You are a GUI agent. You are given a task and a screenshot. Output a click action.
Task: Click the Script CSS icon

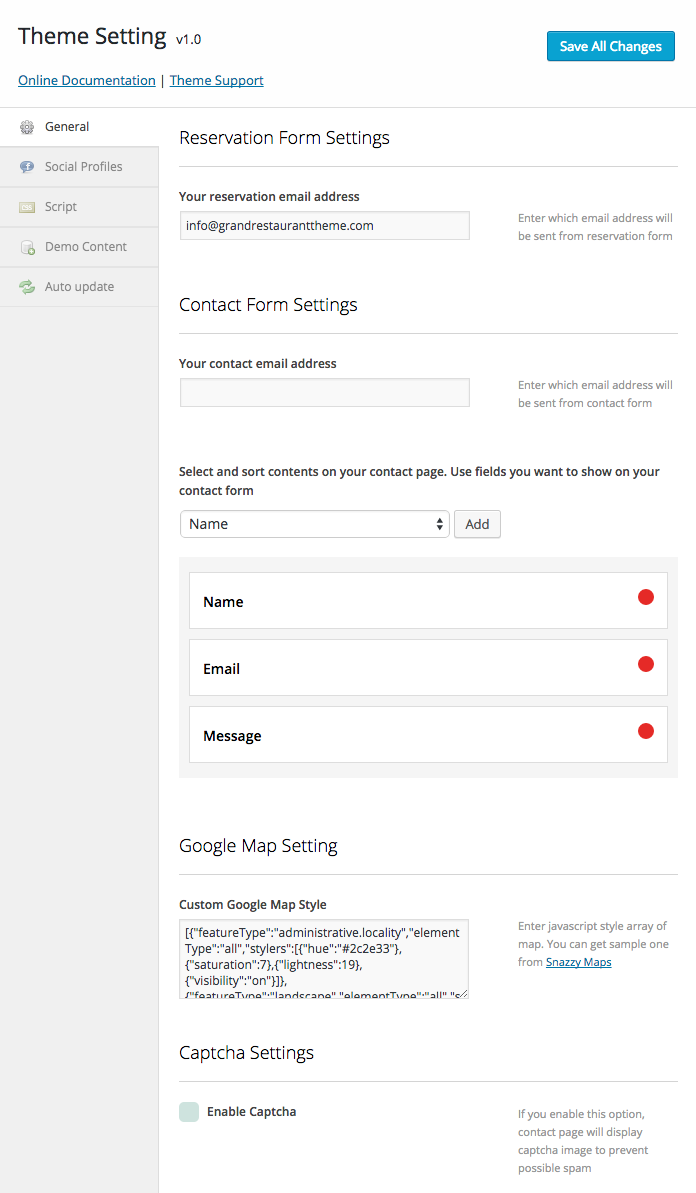(27, 207)
